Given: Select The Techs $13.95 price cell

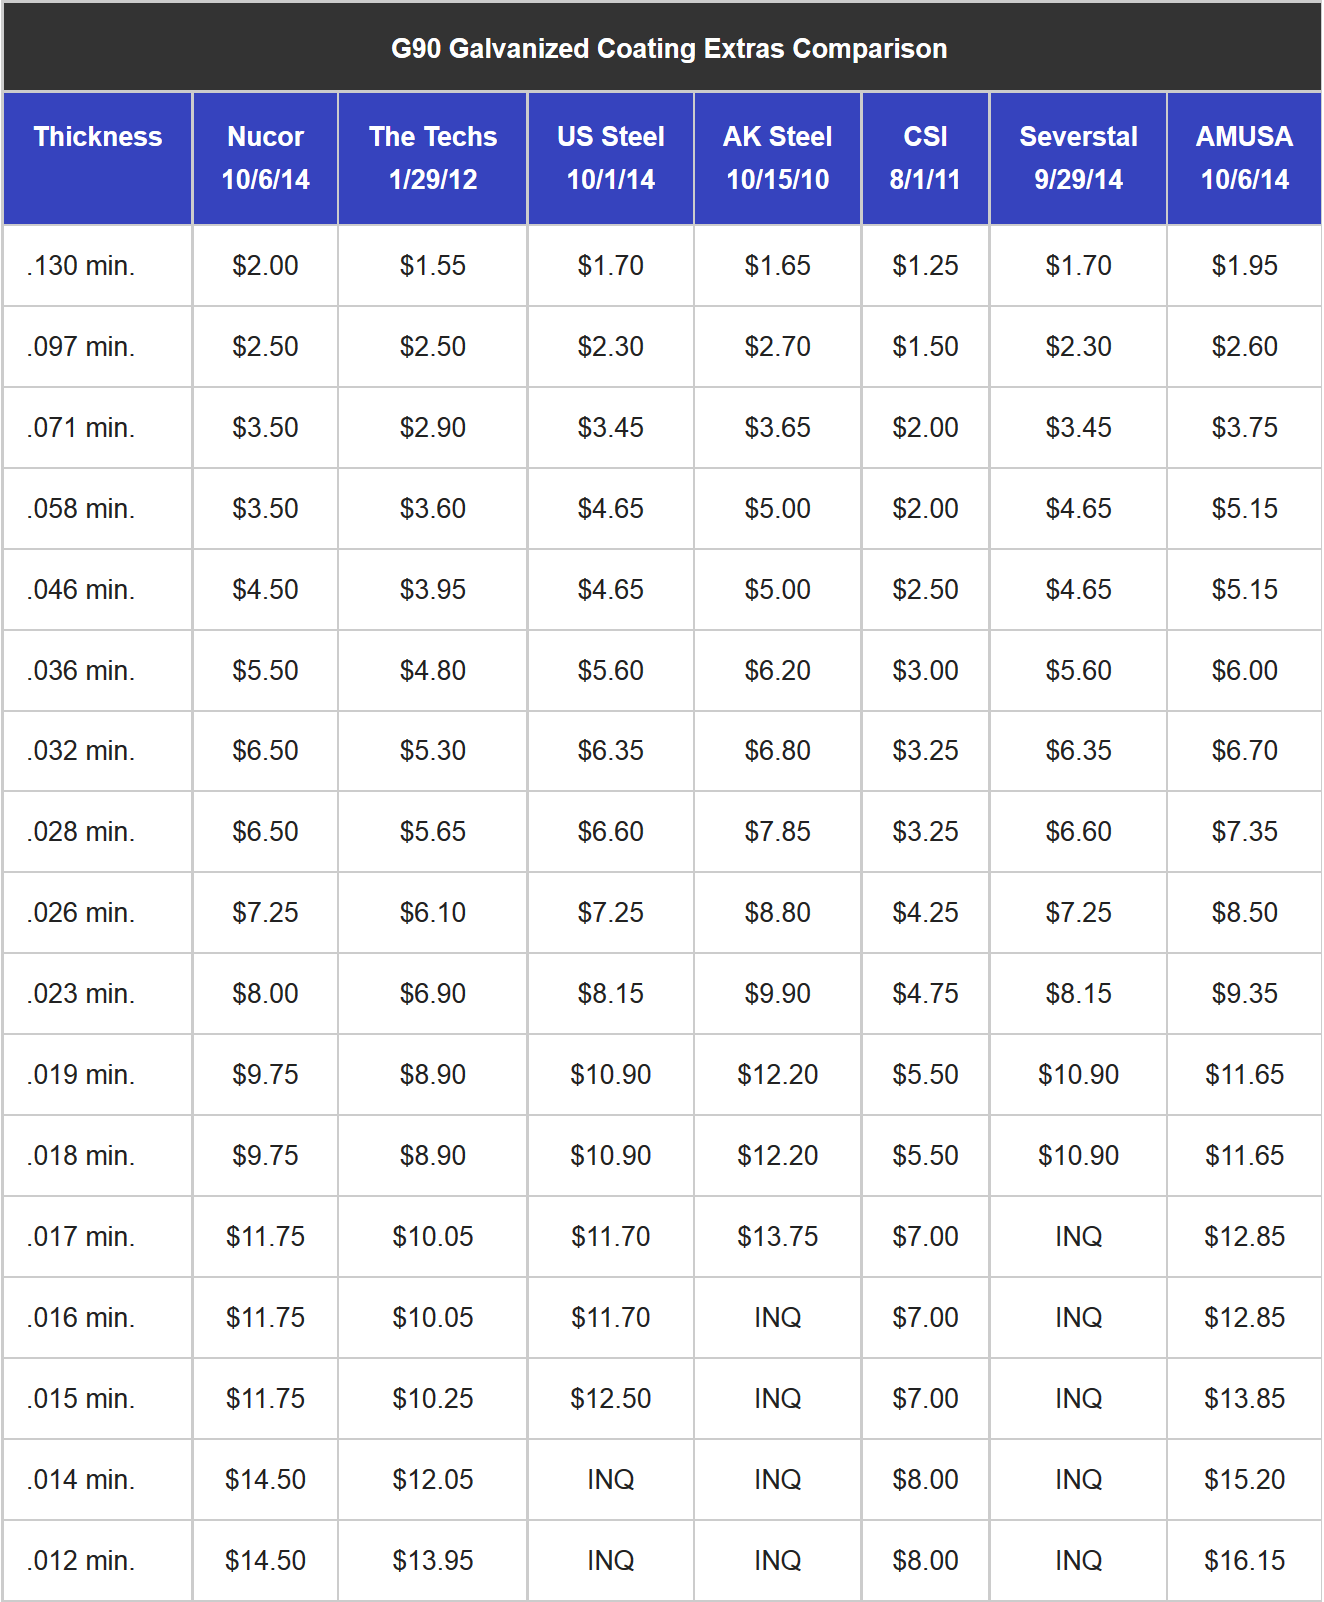Looking at the screenshot, I should coord(432,1561).
